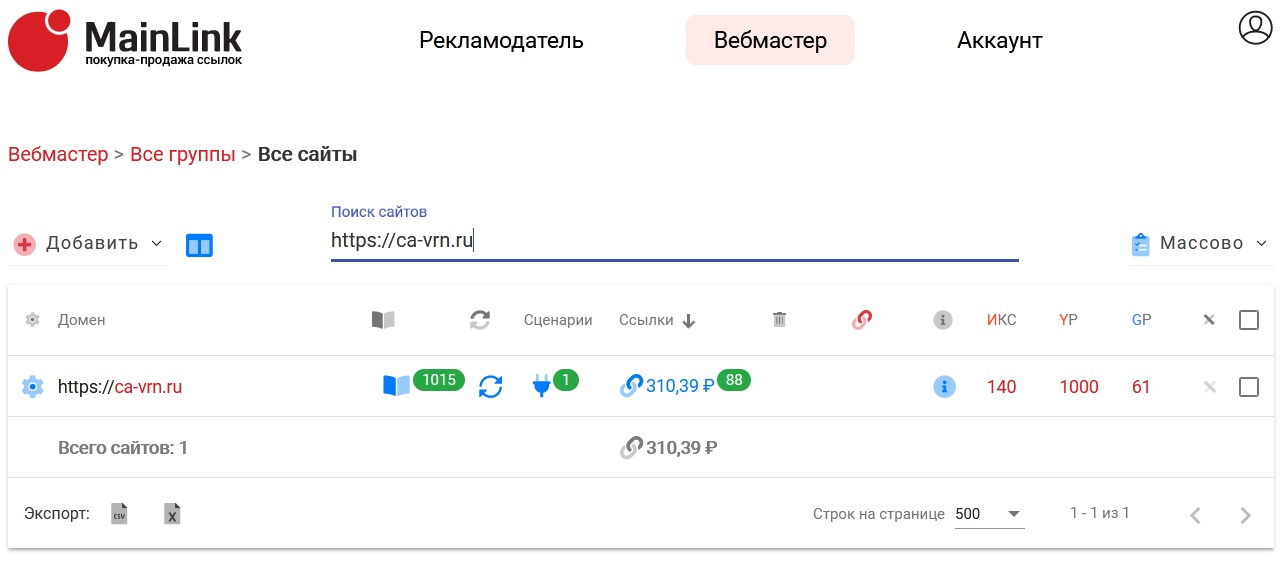Open the Массово bulk actions dropdown

tap(1199, 243)
